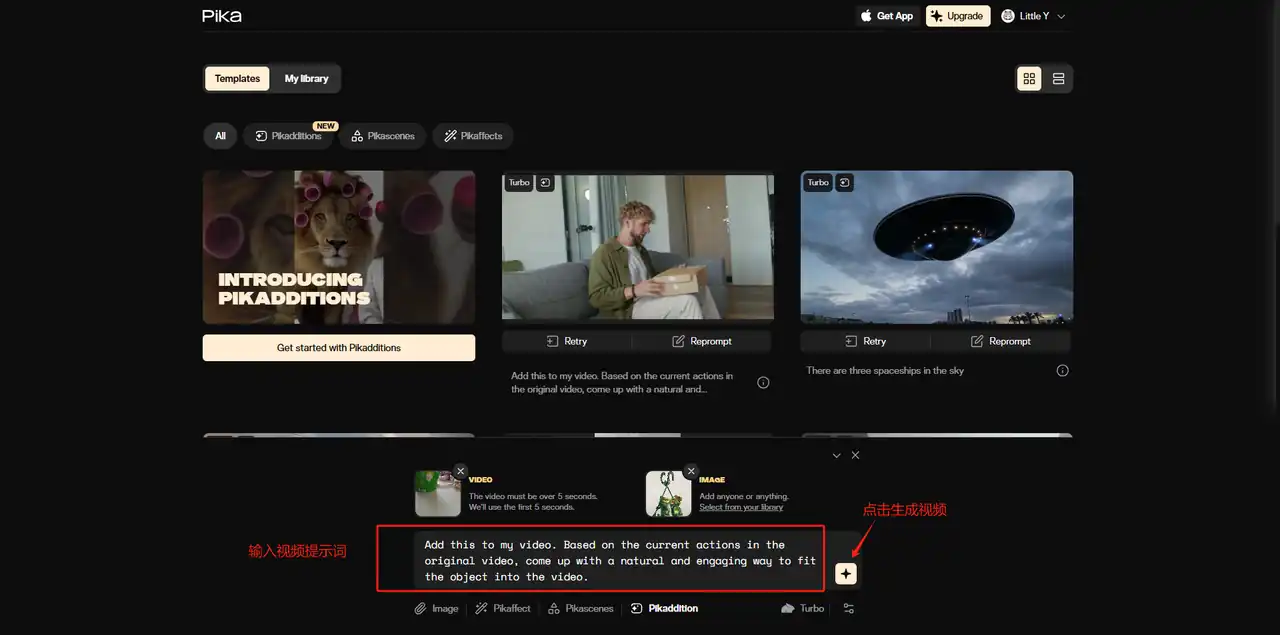Click the Little Y avatar icon
This screenshot has height=635, width=1280.
click(1008, 16)
